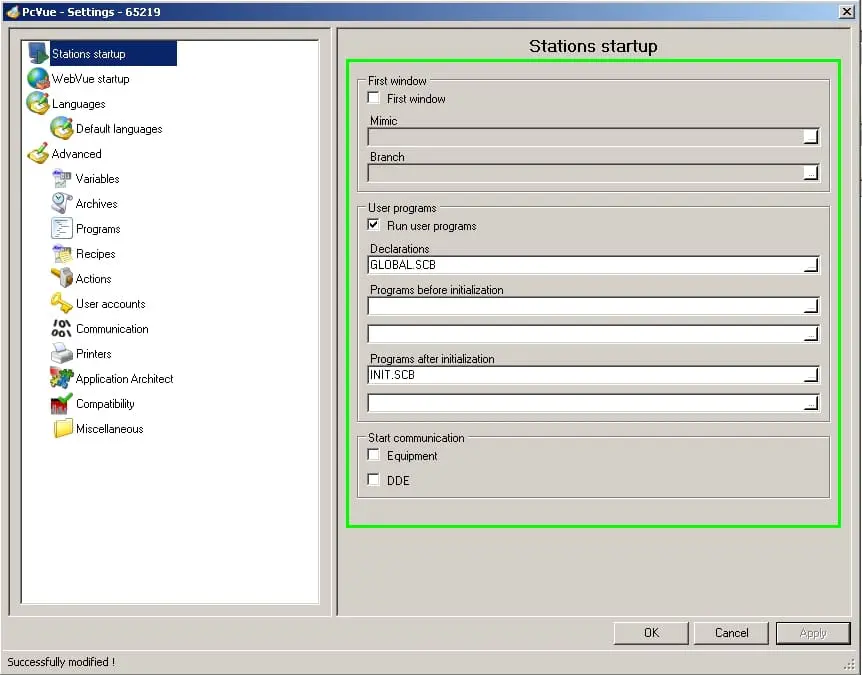Click the first Programs before initialization field
This screenshot has height=675, width=862.
pos(585,306)
